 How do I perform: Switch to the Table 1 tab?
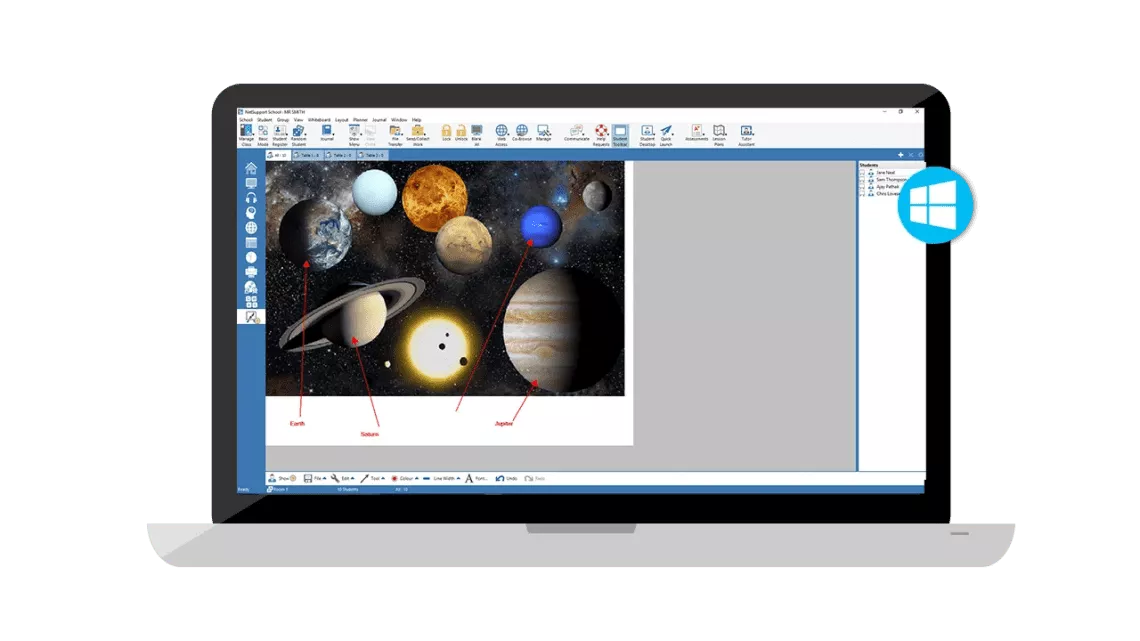(x=307, y=156)
